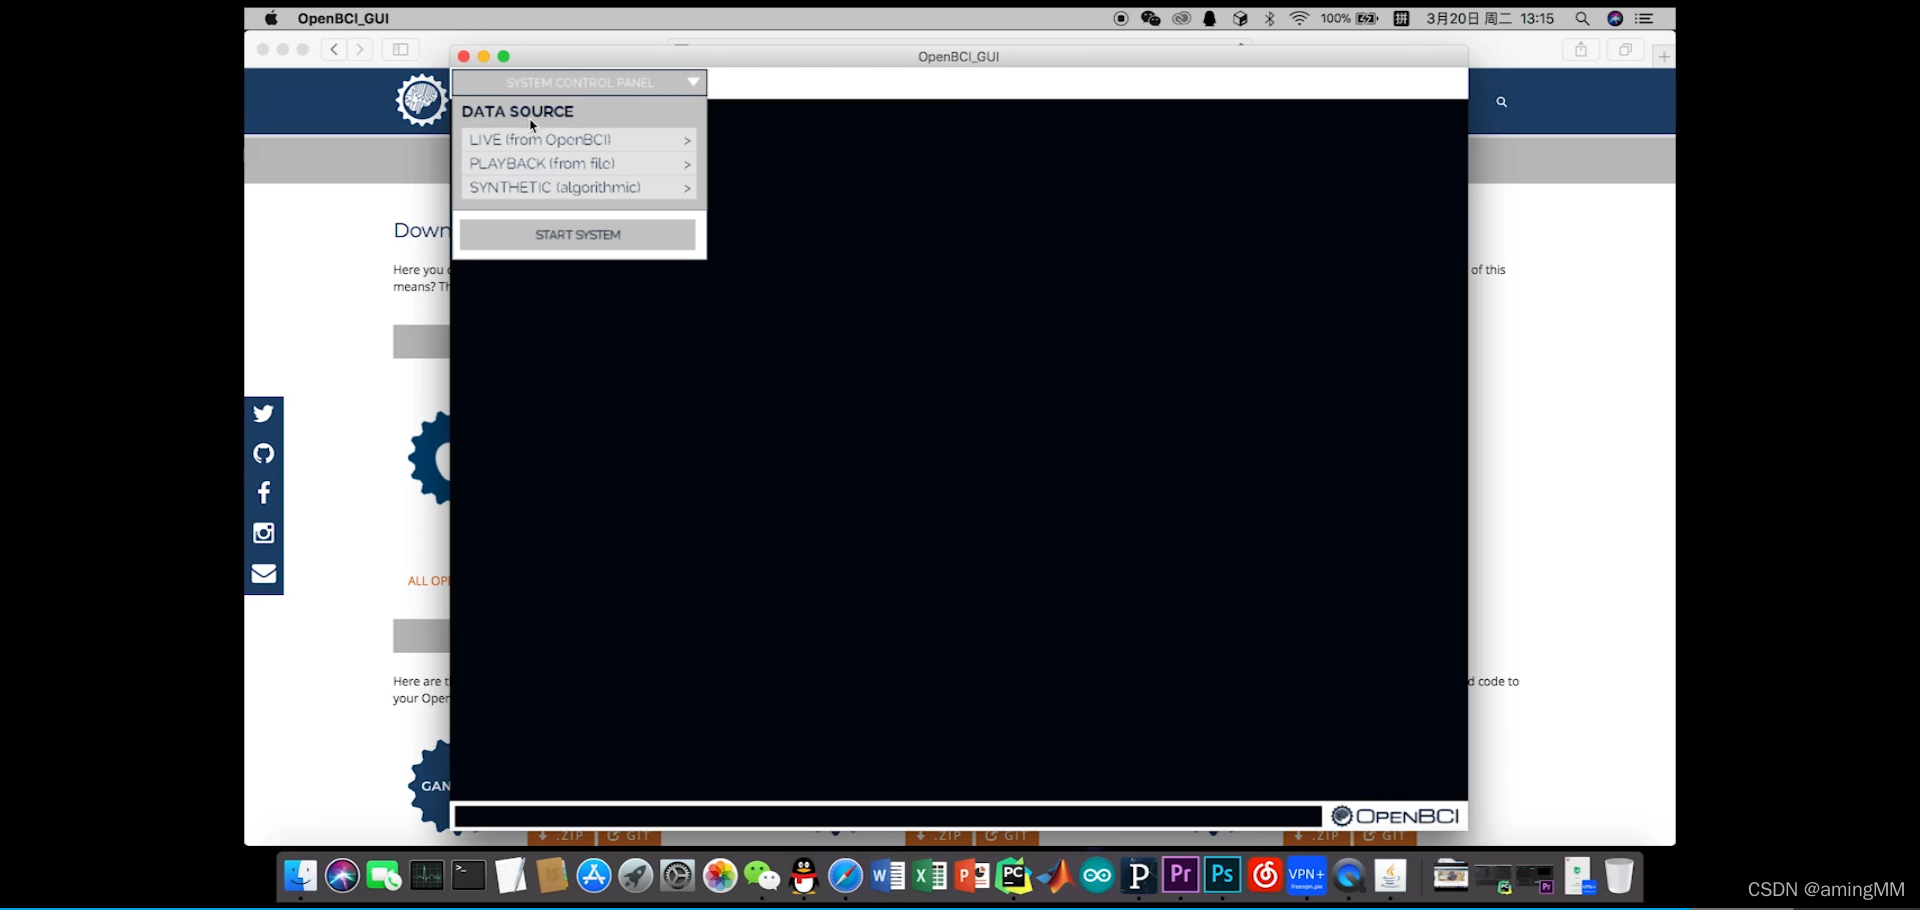Open Activity Monitor from the Dock
This screenshot has height=910, width=1920.
coord(426,877)
